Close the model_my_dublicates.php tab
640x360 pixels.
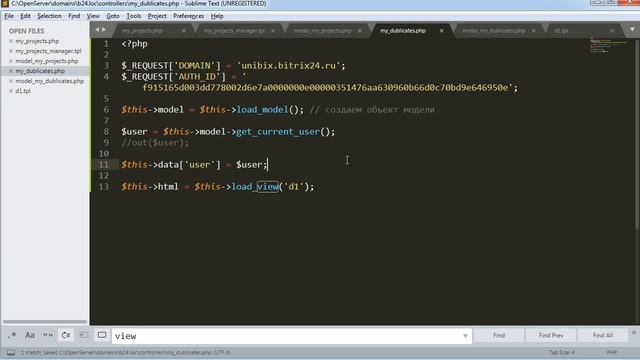[x=533, y=31]
